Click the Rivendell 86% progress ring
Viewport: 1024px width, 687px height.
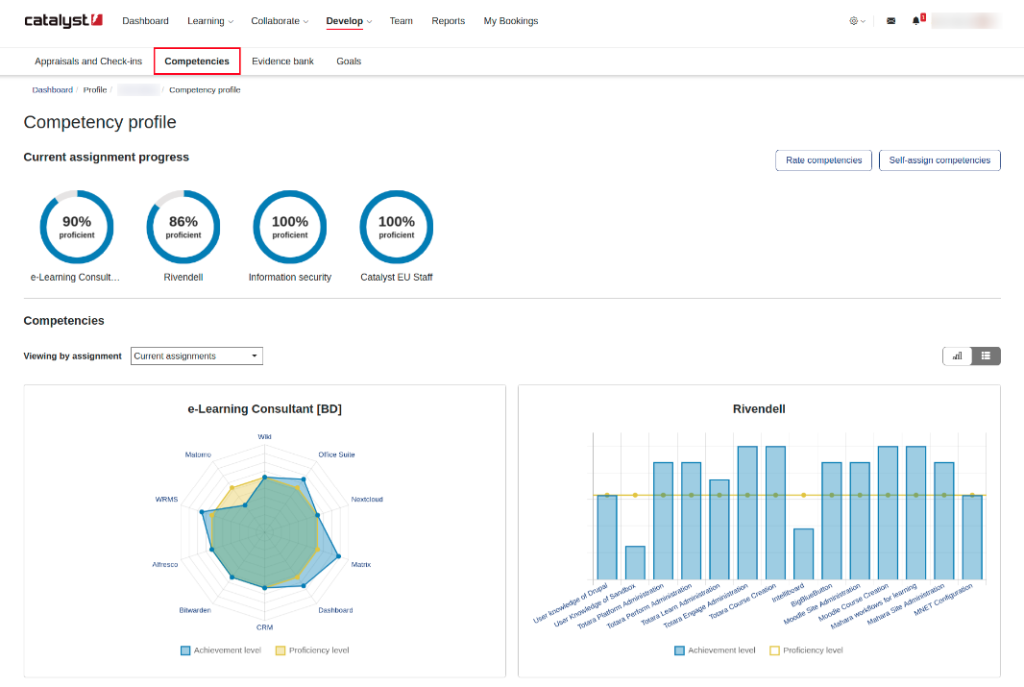tap(183, 227)
